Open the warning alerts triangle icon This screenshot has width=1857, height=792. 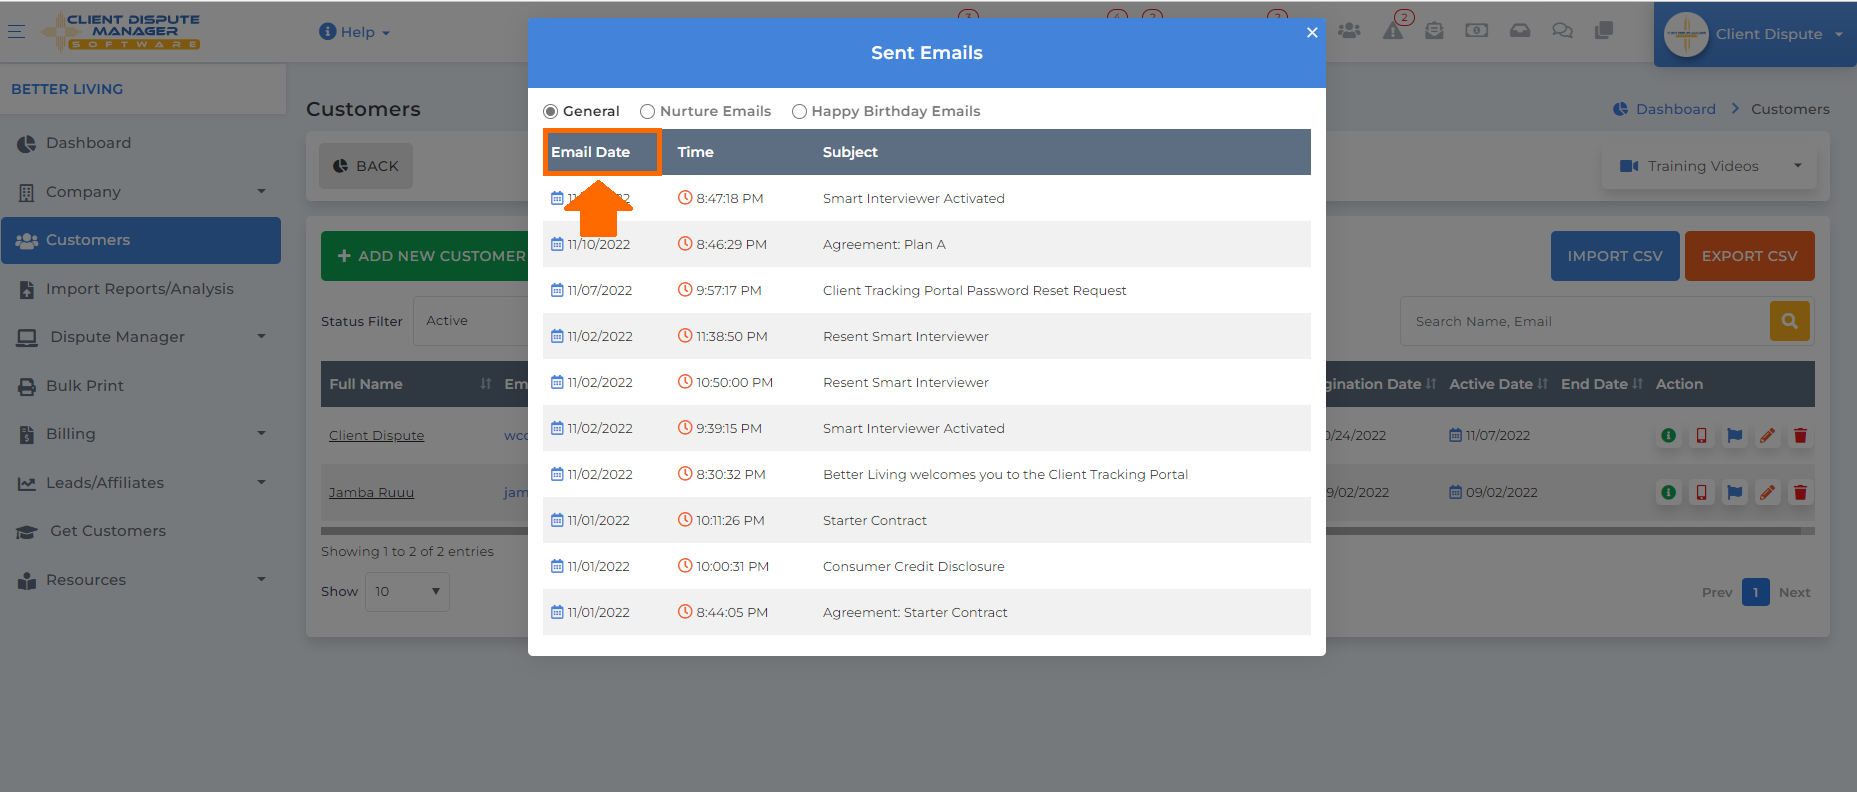click(x=1393, y=31)
